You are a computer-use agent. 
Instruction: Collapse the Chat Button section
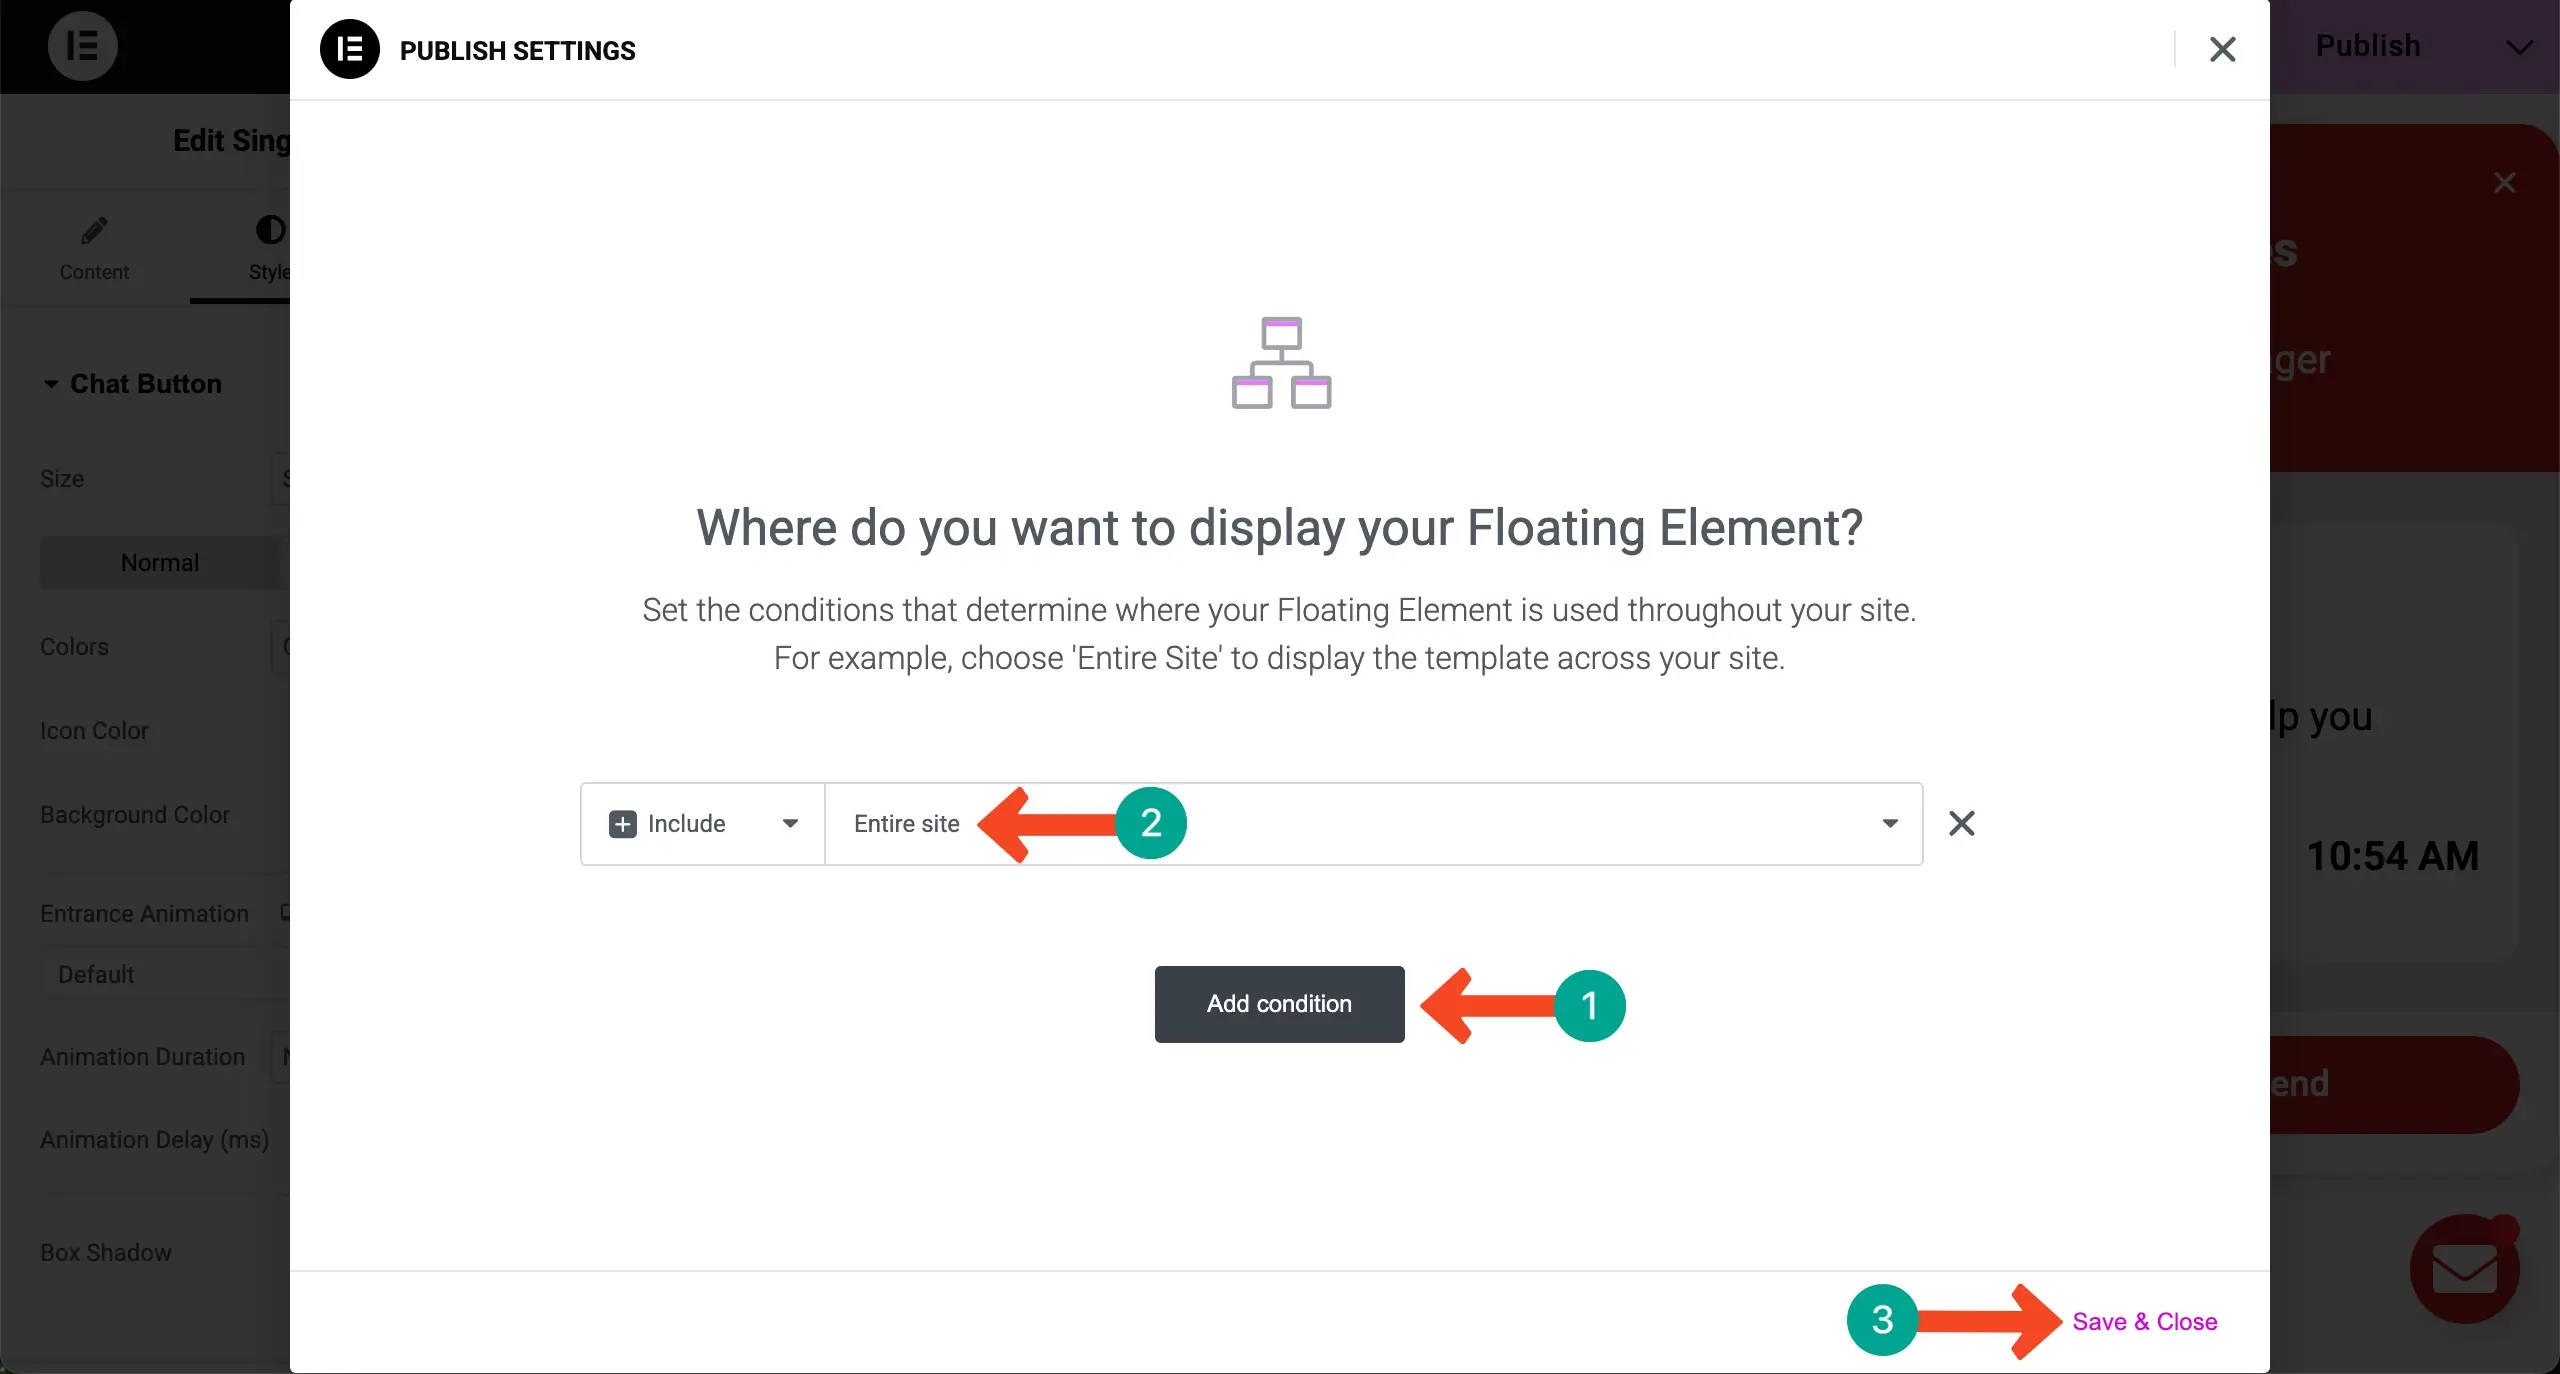tap(51, 384)
